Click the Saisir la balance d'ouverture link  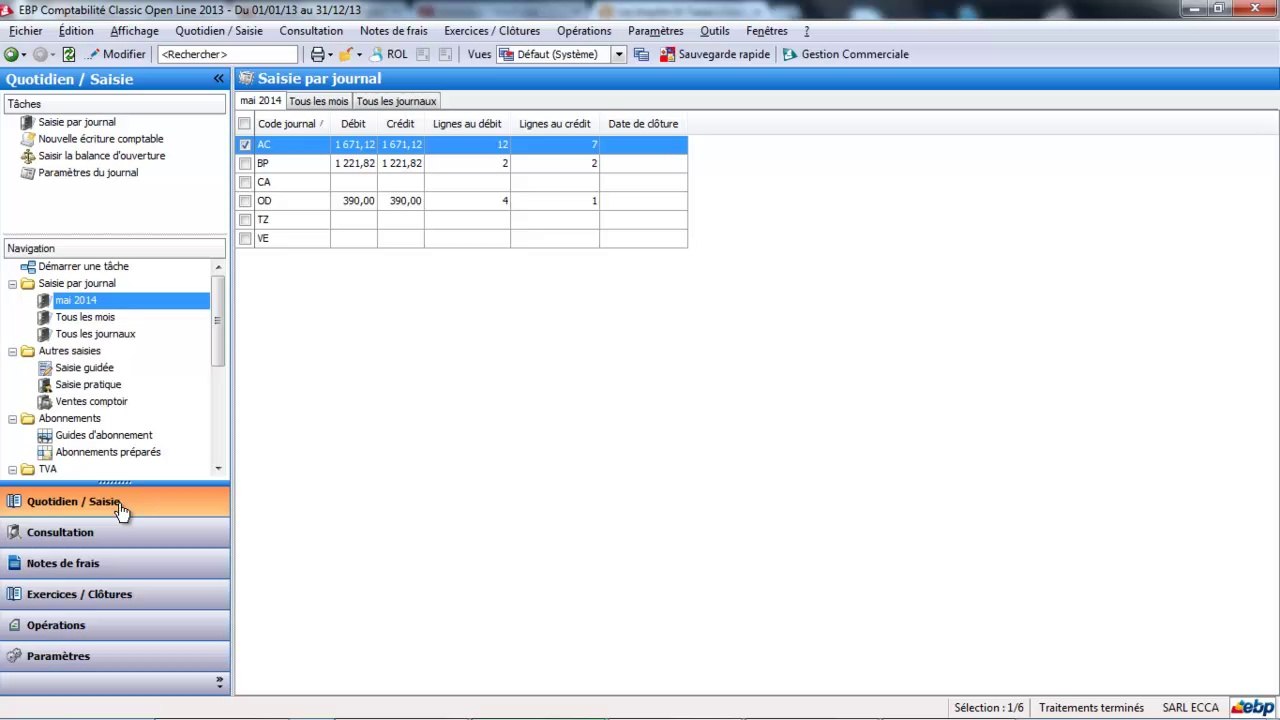point(102,156)
